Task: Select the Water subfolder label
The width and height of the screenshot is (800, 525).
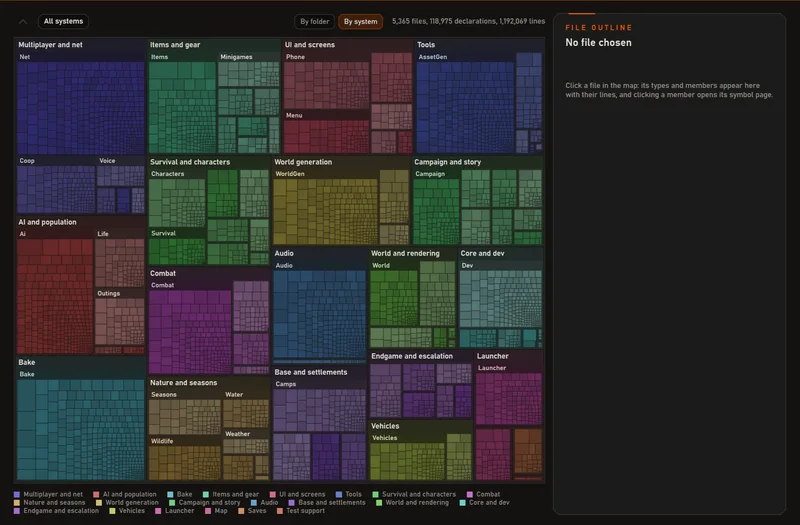Action: click(234, 394)
